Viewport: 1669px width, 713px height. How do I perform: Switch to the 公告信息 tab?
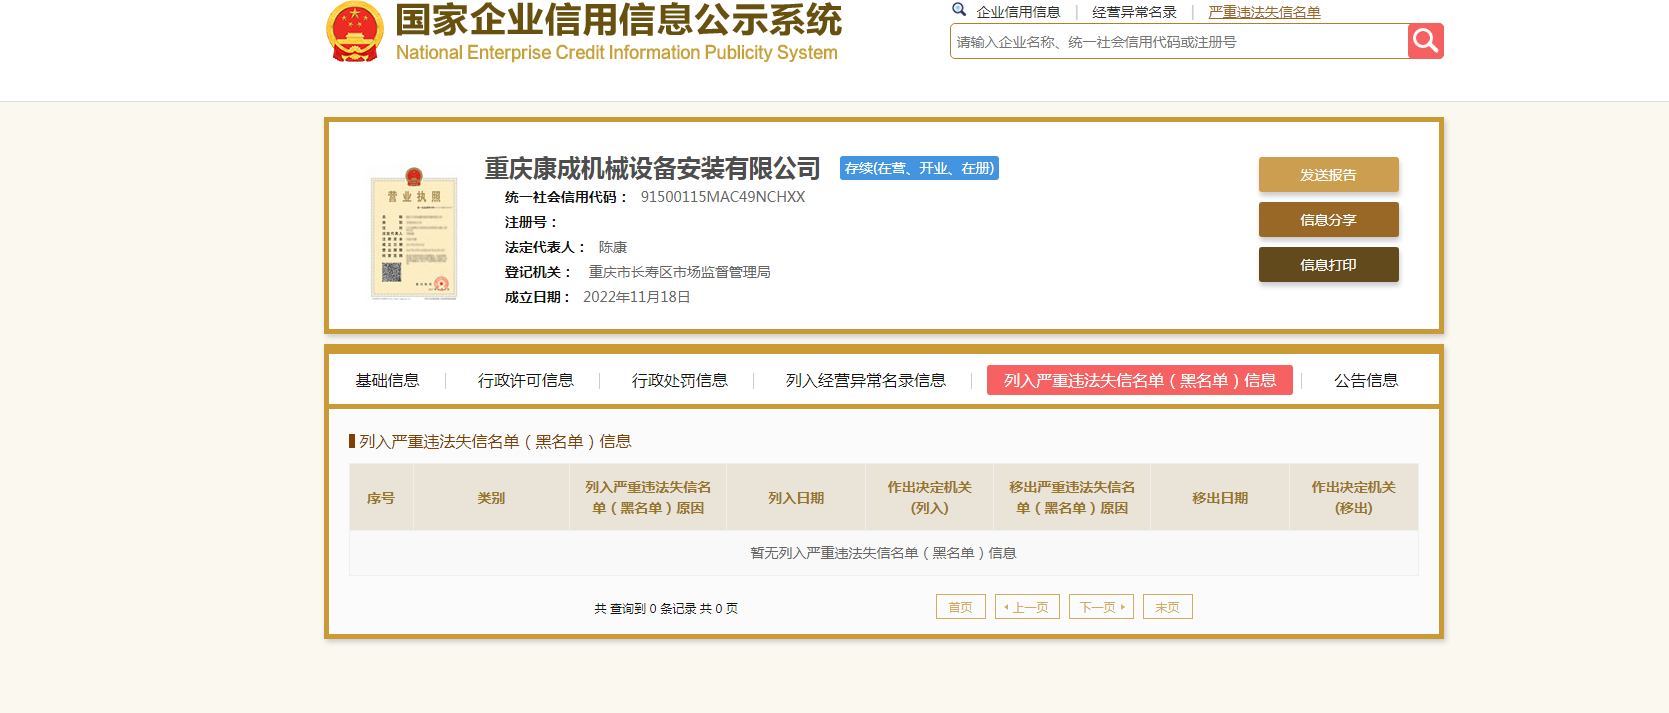(1365, 380)
